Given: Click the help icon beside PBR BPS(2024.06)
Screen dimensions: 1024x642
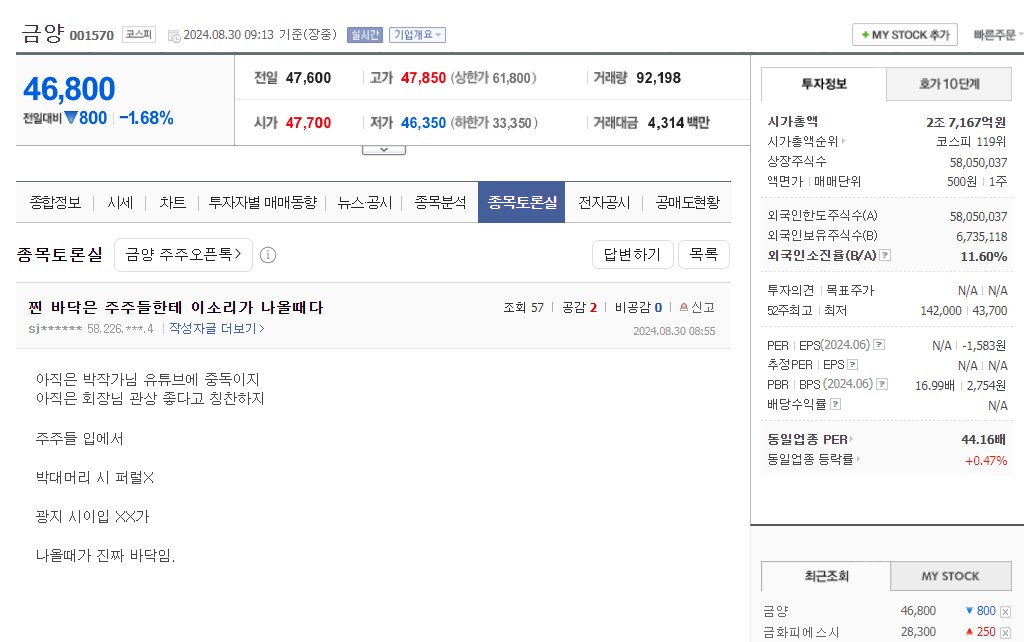Looking at the screenshot, I should 879,384.
